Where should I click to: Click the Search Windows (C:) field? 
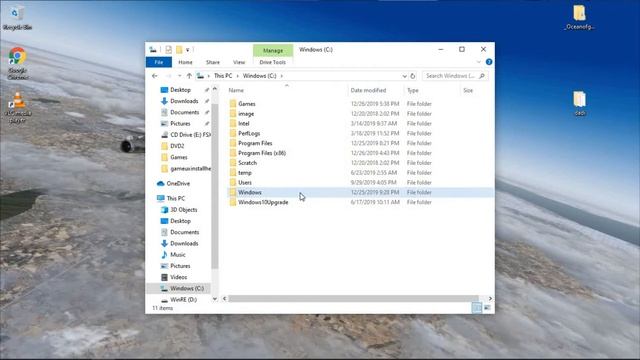[x=455, y=76]
